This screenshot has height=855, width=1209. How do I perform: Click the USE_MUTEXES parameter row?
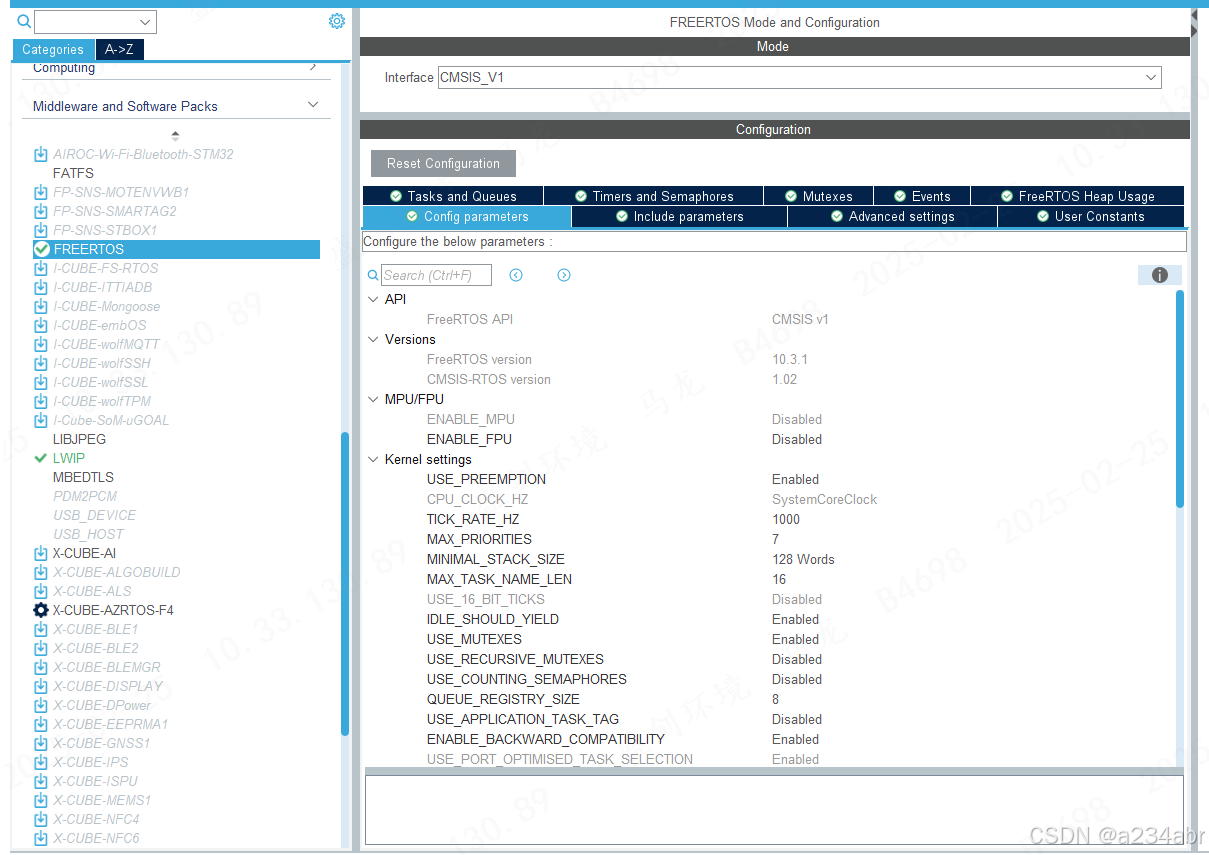tap(770, 639)
